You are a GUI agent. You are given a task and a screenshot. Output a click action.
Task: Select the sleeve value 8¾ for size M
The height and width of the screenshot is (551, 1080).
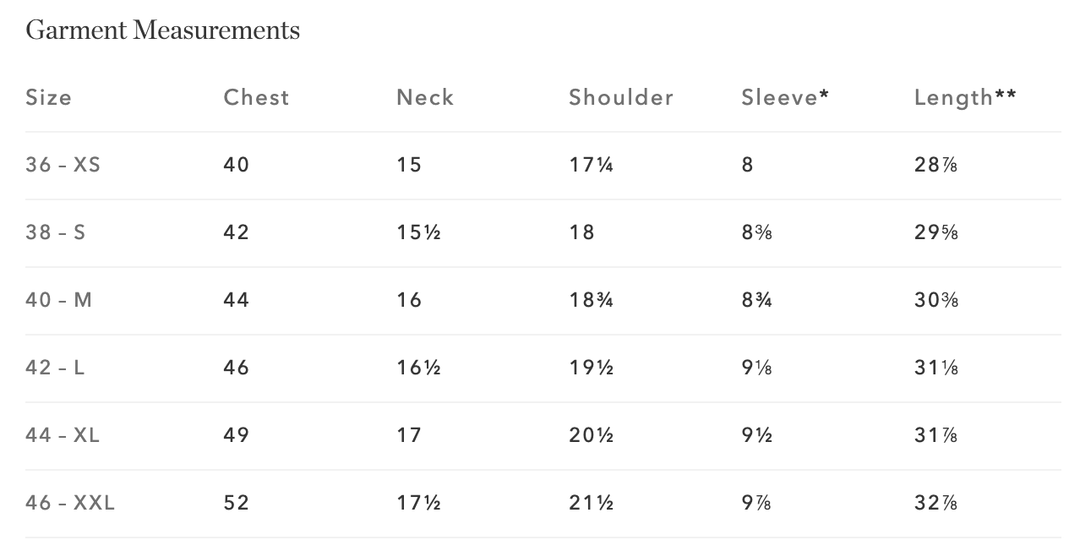755,300
